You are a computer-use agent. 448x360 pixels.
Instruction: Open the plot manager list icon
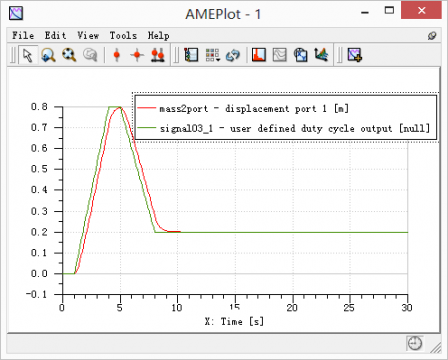(x=191, y=55)
